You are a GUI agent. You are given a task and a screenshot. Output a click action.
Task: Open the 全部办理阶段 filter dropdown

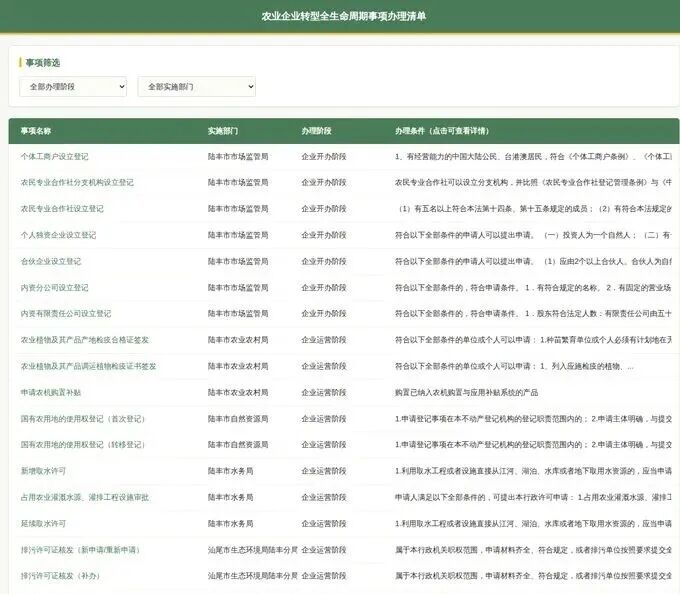tap(73, 87)
